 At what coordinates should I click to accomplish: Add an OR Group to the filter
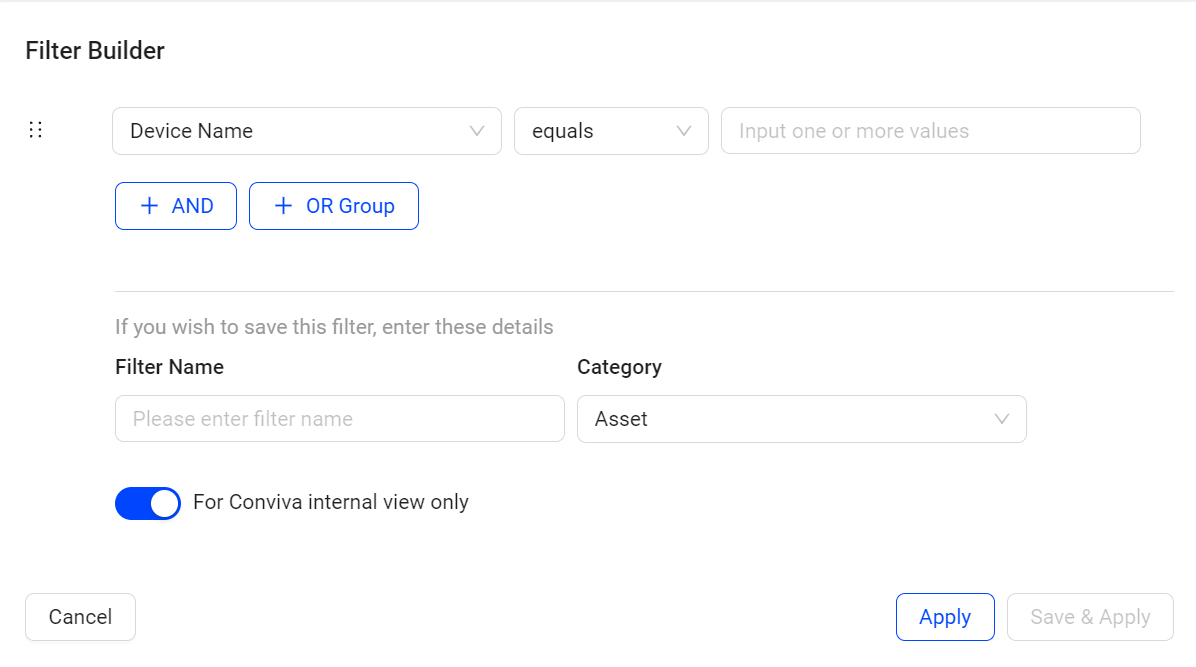pyautogui.click(x=333, y=206)
